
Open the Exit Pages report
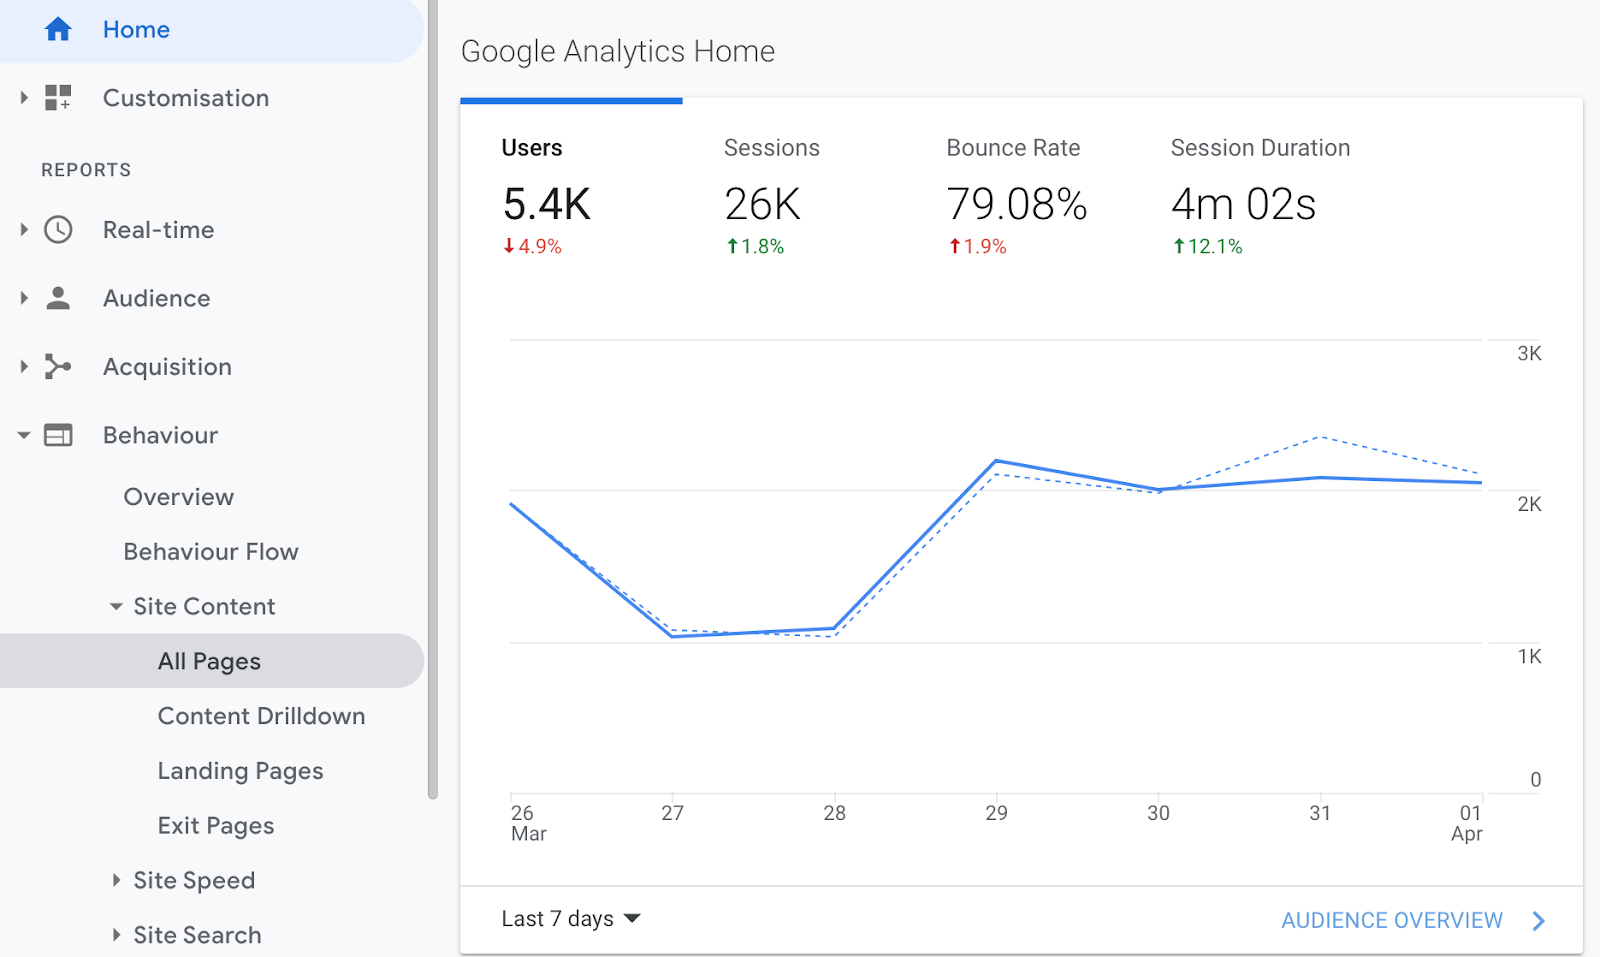[x=216, y=826]
